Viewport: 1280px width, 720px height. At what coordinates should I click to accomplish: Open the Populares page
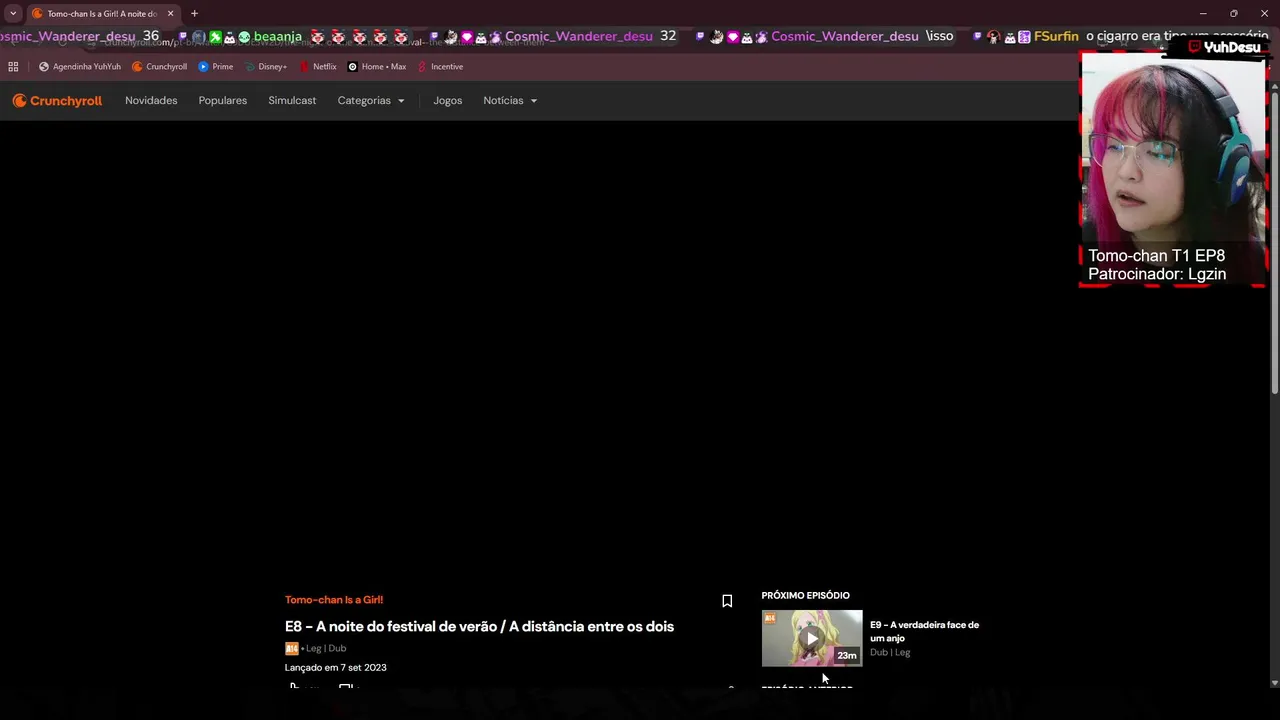pyautogui.click(x=223, y=101)
